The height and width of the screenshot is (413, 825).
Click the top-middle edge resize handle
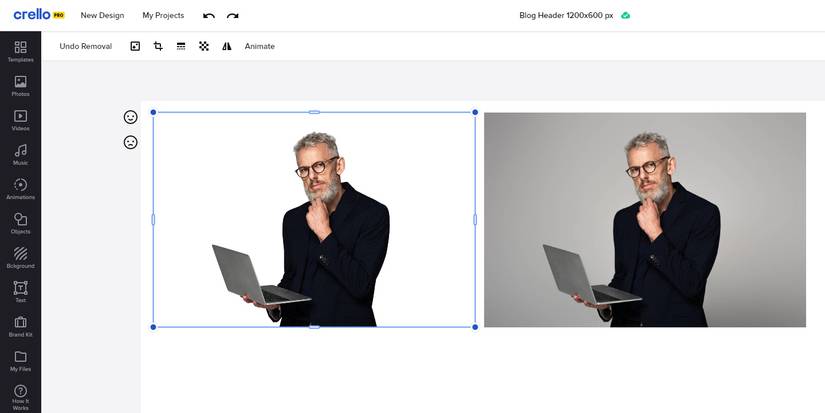(x=314, y=112)
